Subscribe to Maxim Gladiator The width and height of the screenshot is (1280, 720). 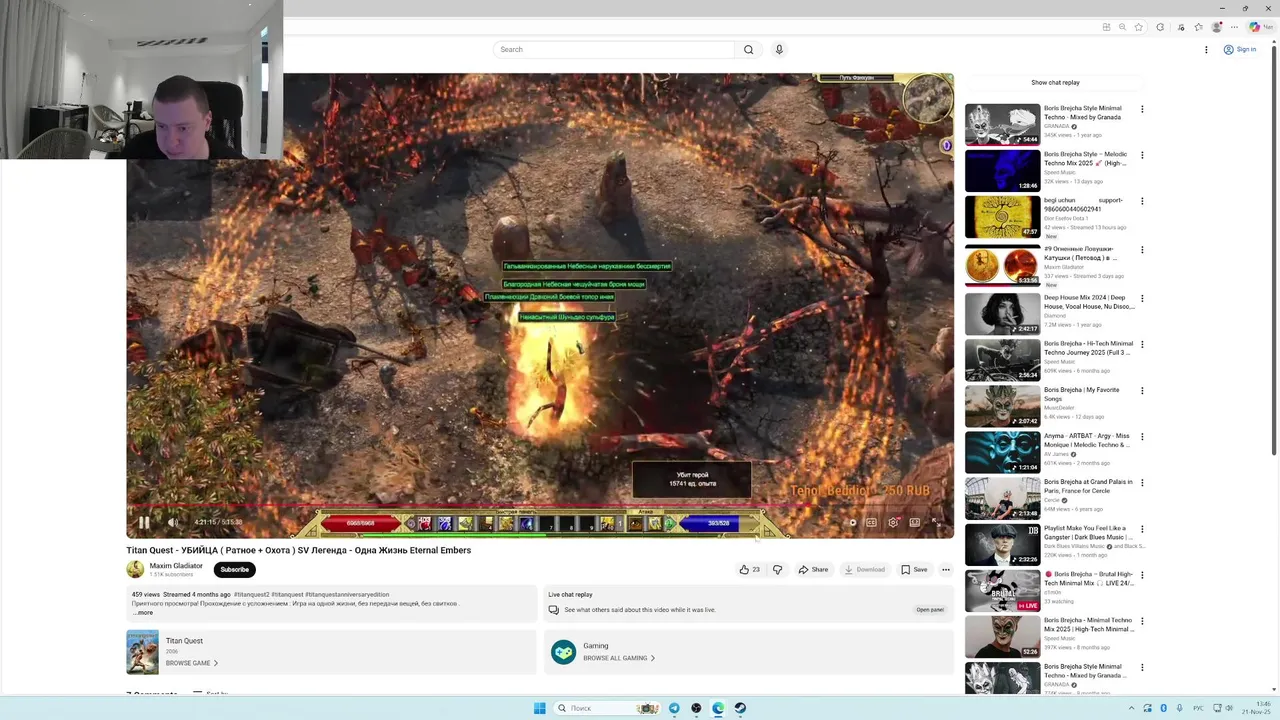(235, 569)
